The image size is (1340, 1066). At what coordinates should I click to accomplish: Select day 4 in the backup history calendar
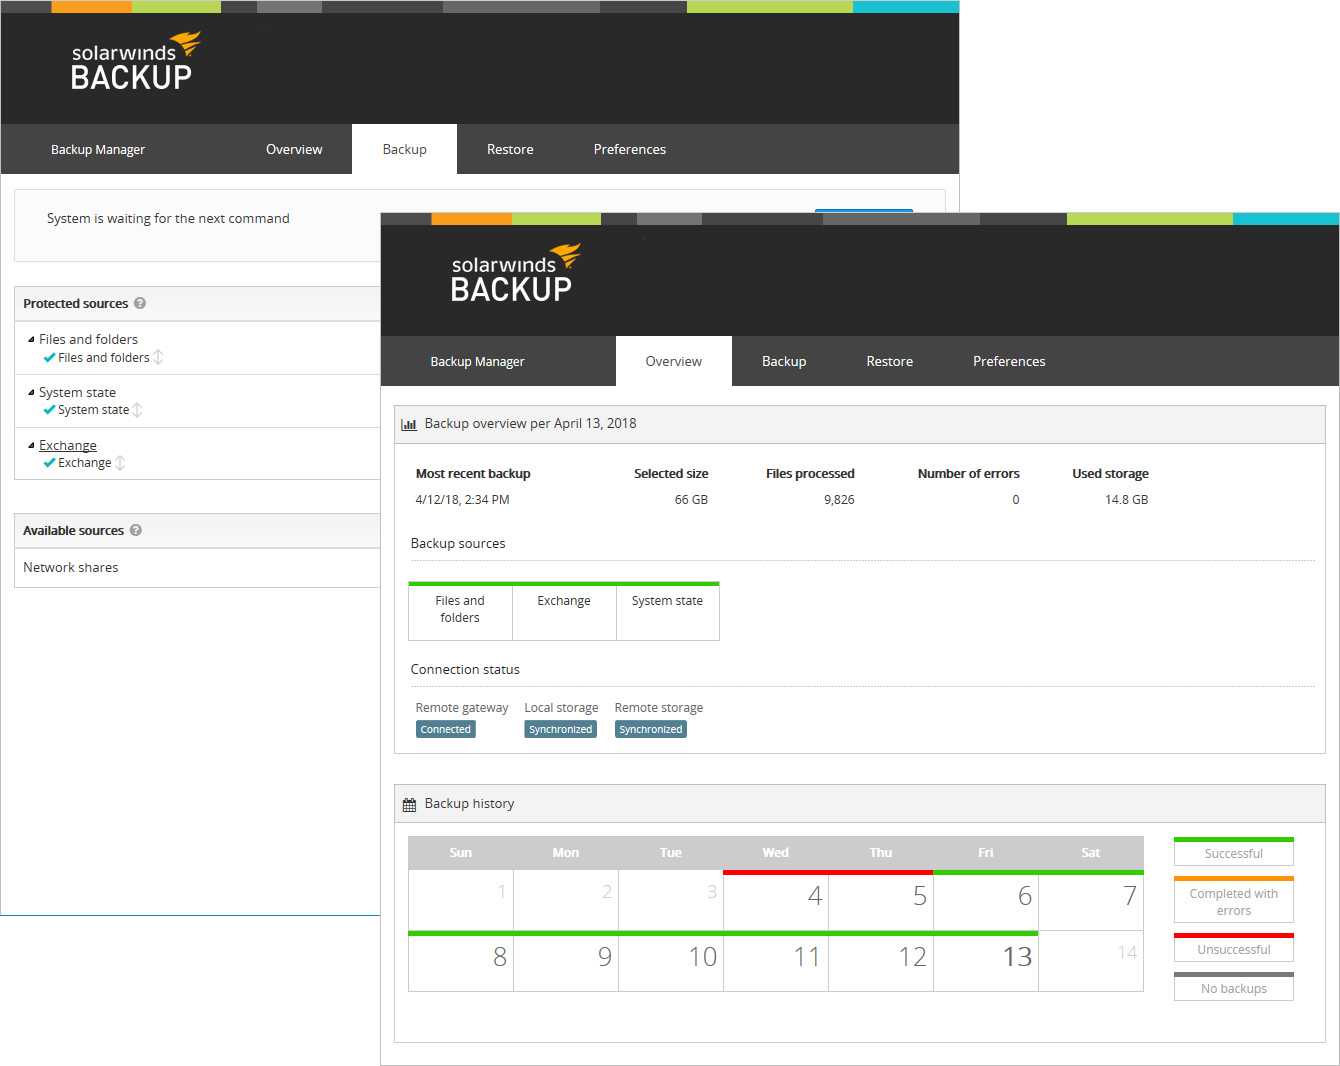776,900
